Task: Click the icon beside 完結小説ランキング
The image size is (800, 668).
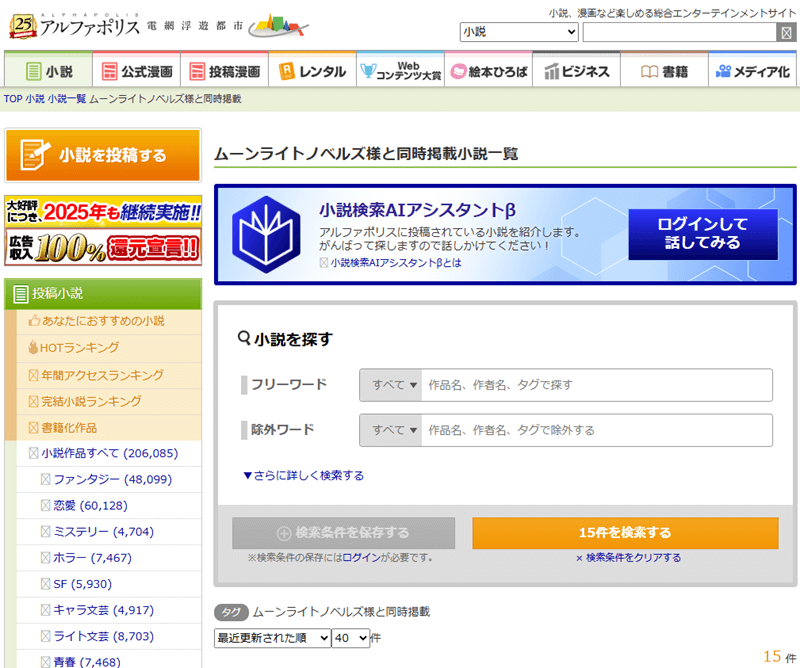Action: (x=34, y=402)
